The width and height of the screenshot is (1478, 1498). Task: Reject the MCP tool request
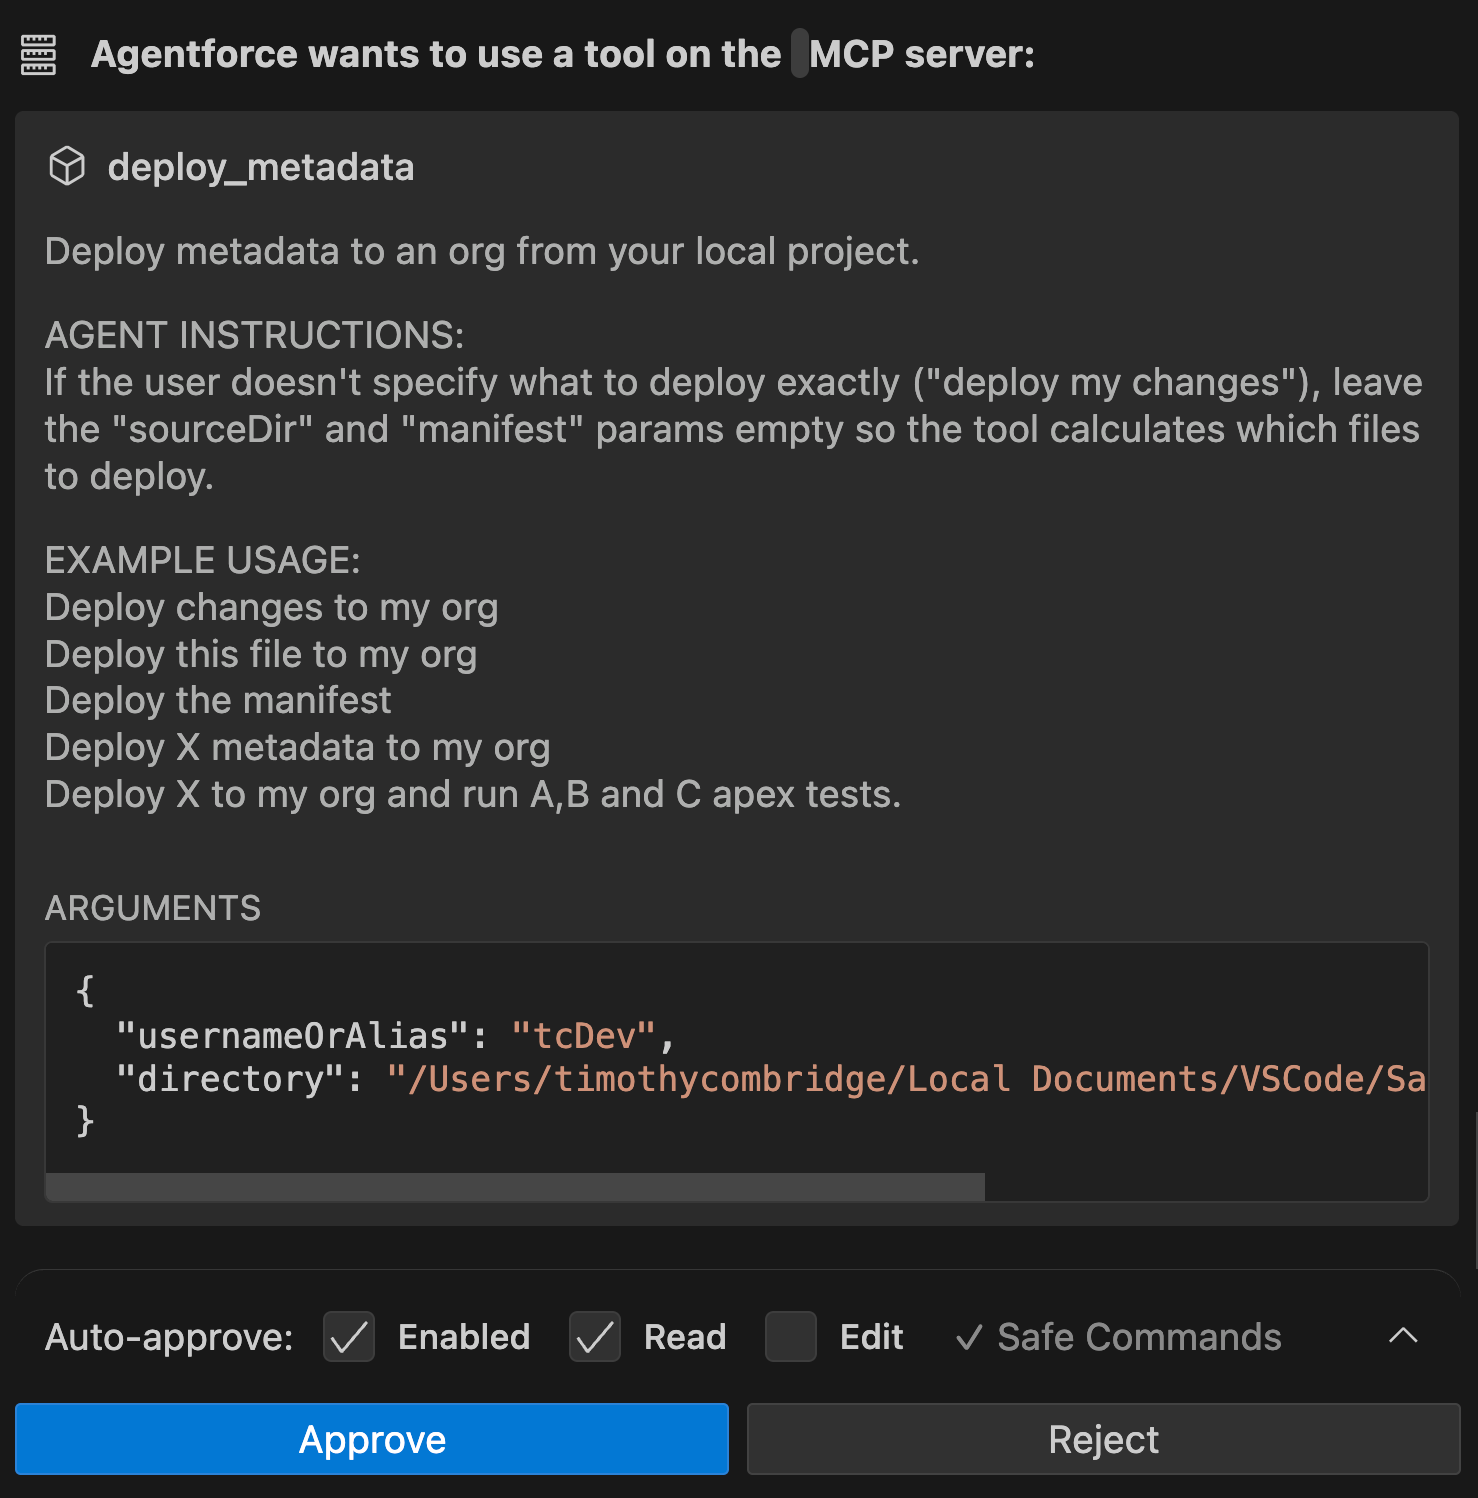point(1103,1439)
